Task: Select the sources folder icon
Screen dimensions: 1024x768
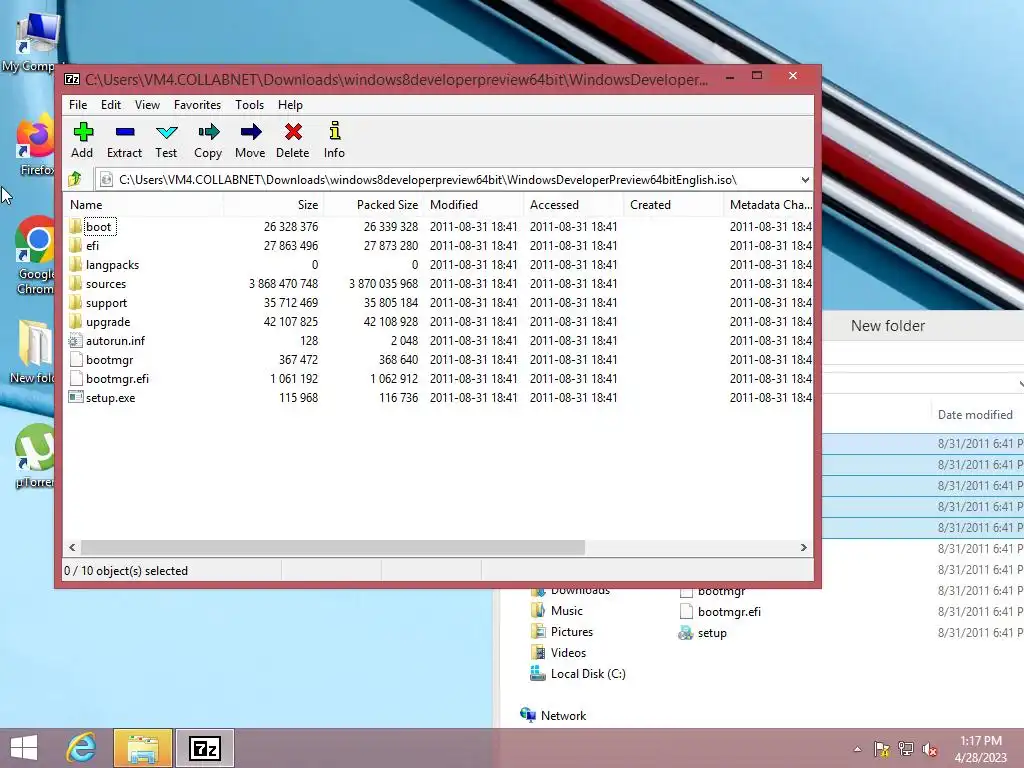Action: [x=75, y=283]
